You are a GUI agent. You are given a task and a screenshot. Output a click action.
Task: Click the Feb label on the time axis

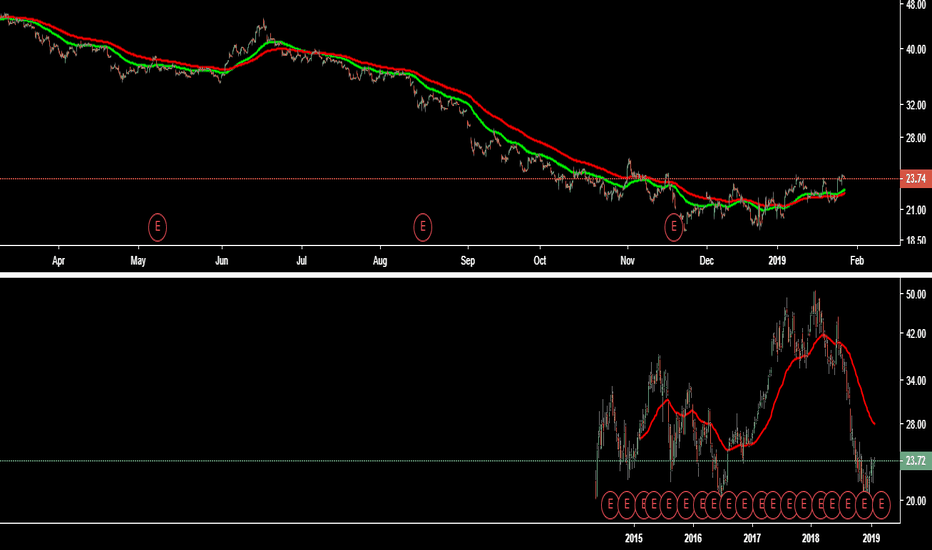click(857, 260)
